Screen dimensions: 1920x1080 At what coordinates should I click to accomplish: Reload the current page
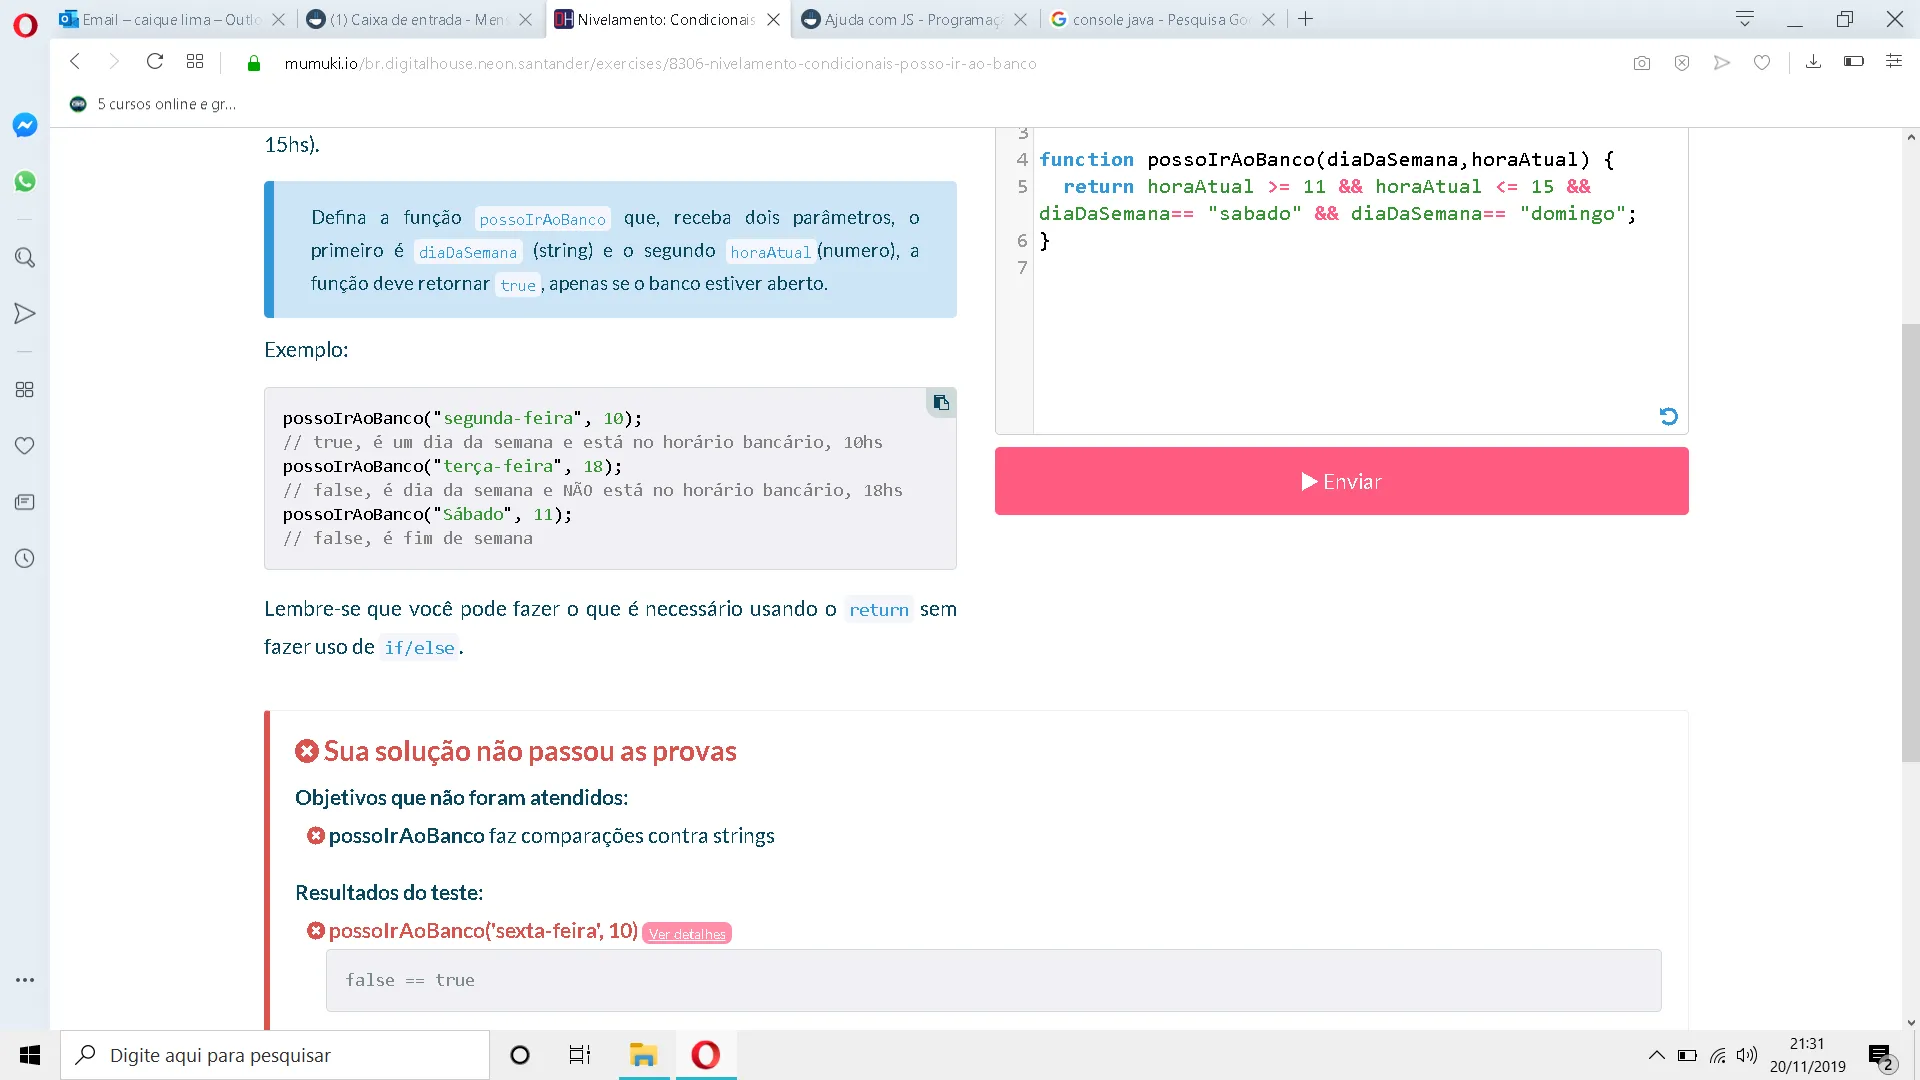pos(155,62)
